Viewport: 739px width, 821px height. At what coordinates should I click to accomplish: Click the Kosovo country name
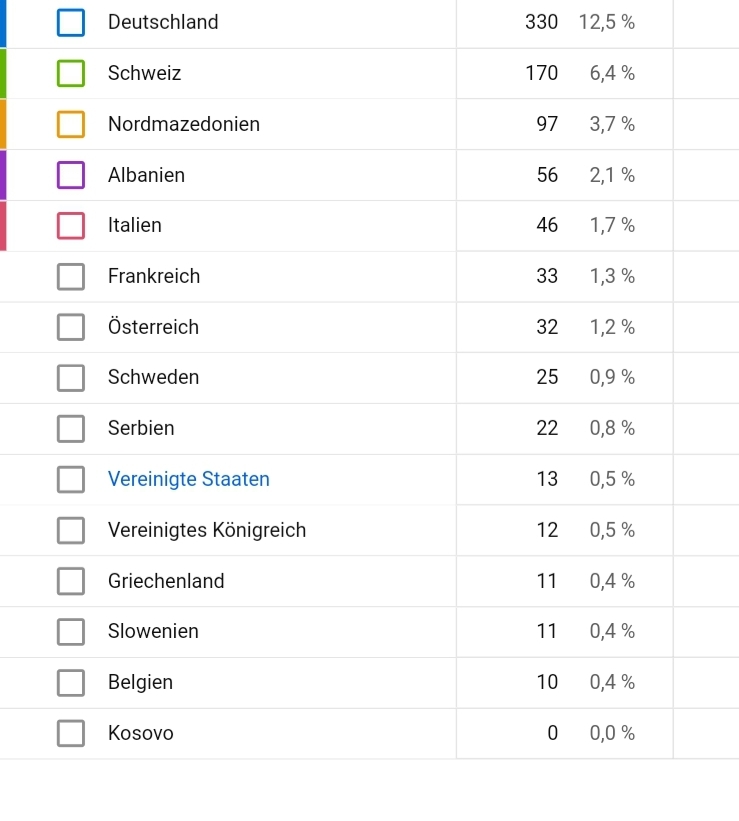point(141,733)
